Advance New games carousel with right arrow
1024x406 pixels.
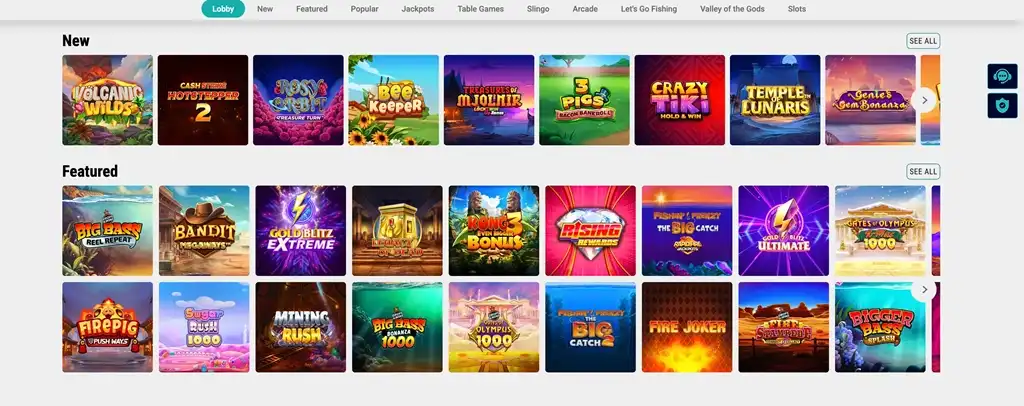tap(924, 100)
